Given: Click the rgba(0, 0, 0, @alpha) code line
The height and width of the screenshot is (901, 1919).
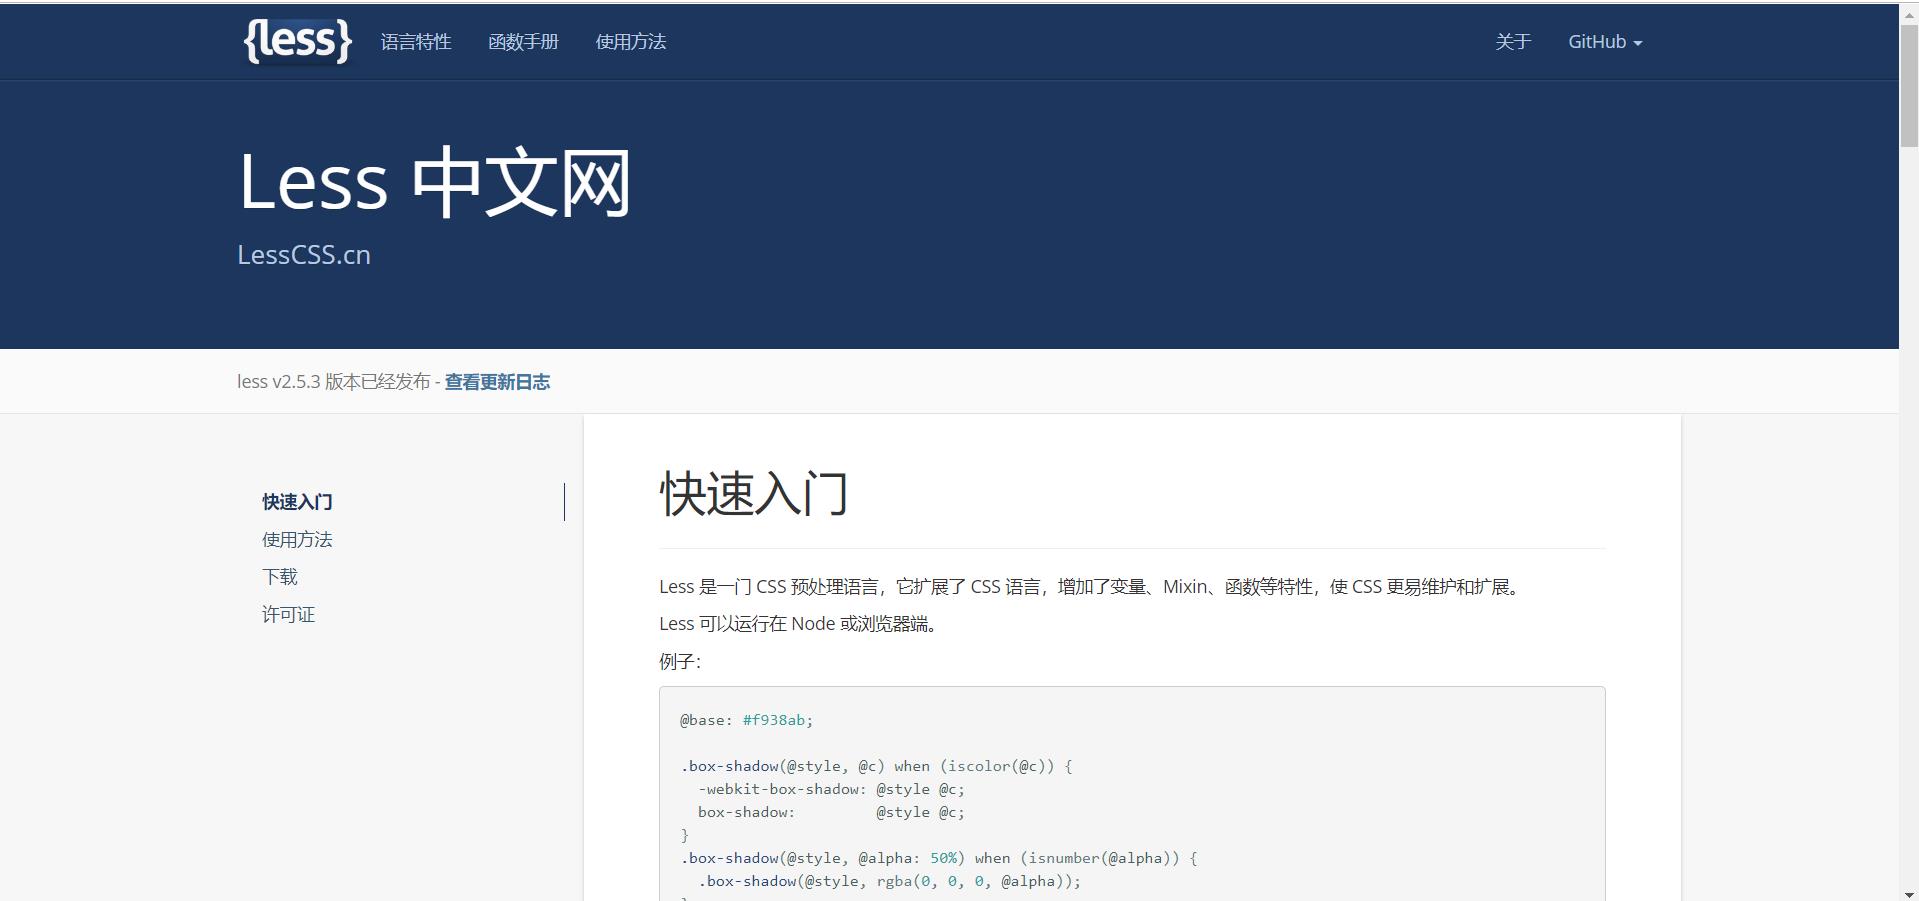Looking at the screenshot, I should click(x=890, y=881).
